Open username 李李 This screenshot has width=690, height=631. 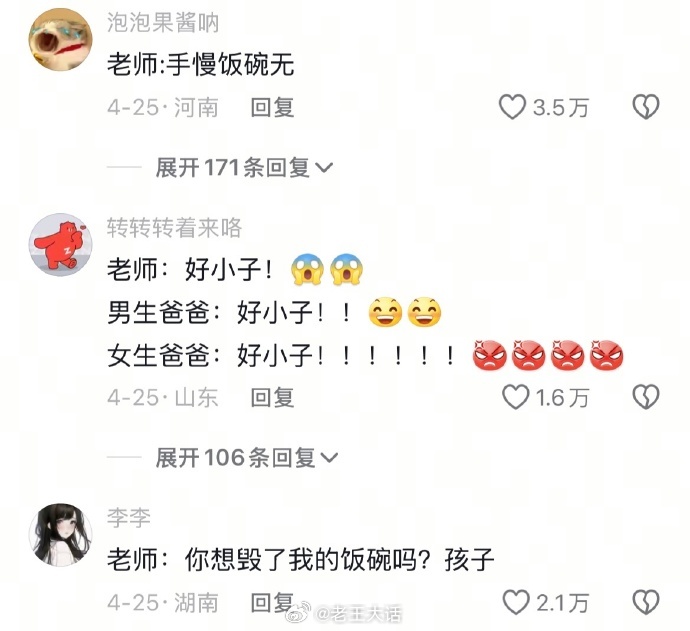[128, 517]
